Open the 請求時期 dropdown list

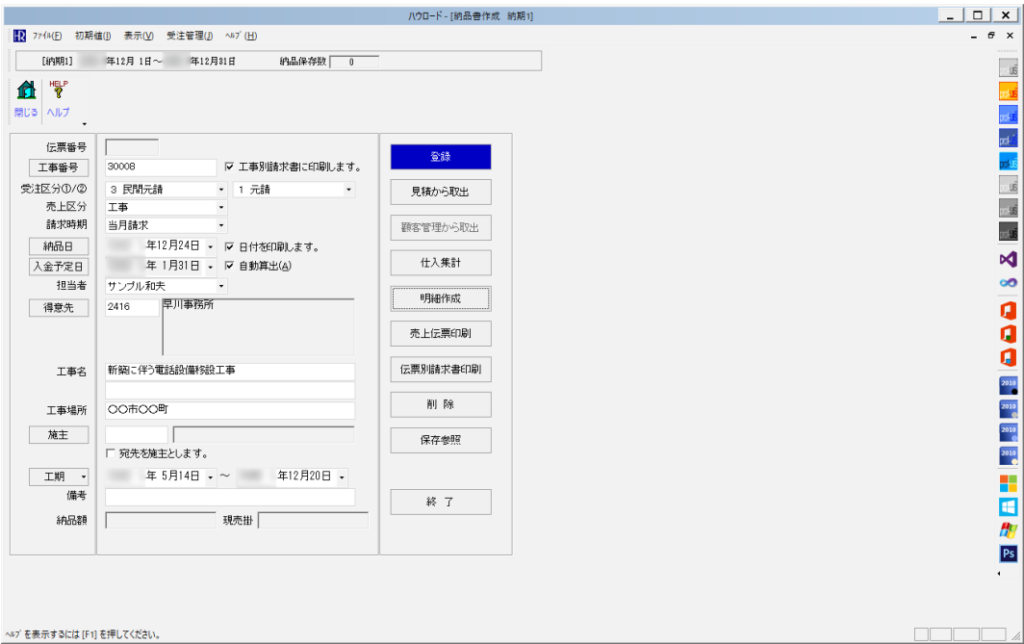(221, 226)
